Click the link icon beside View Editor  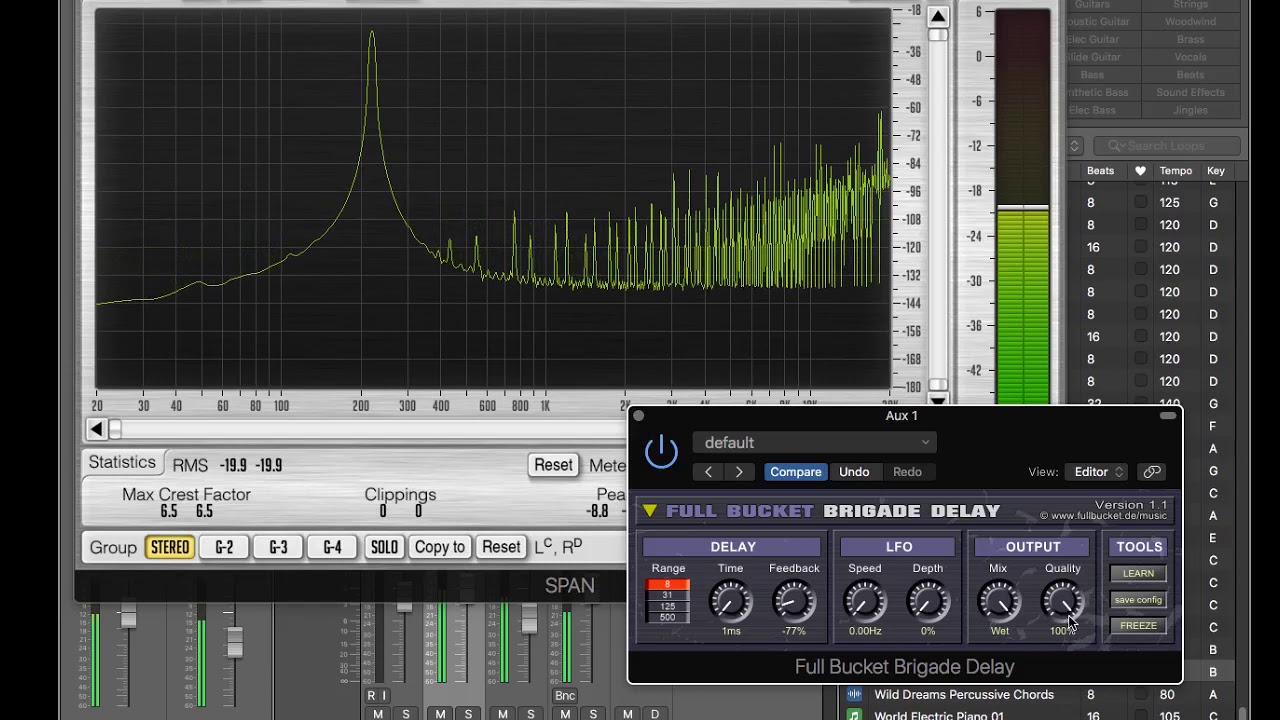[x=1152, y=472]
